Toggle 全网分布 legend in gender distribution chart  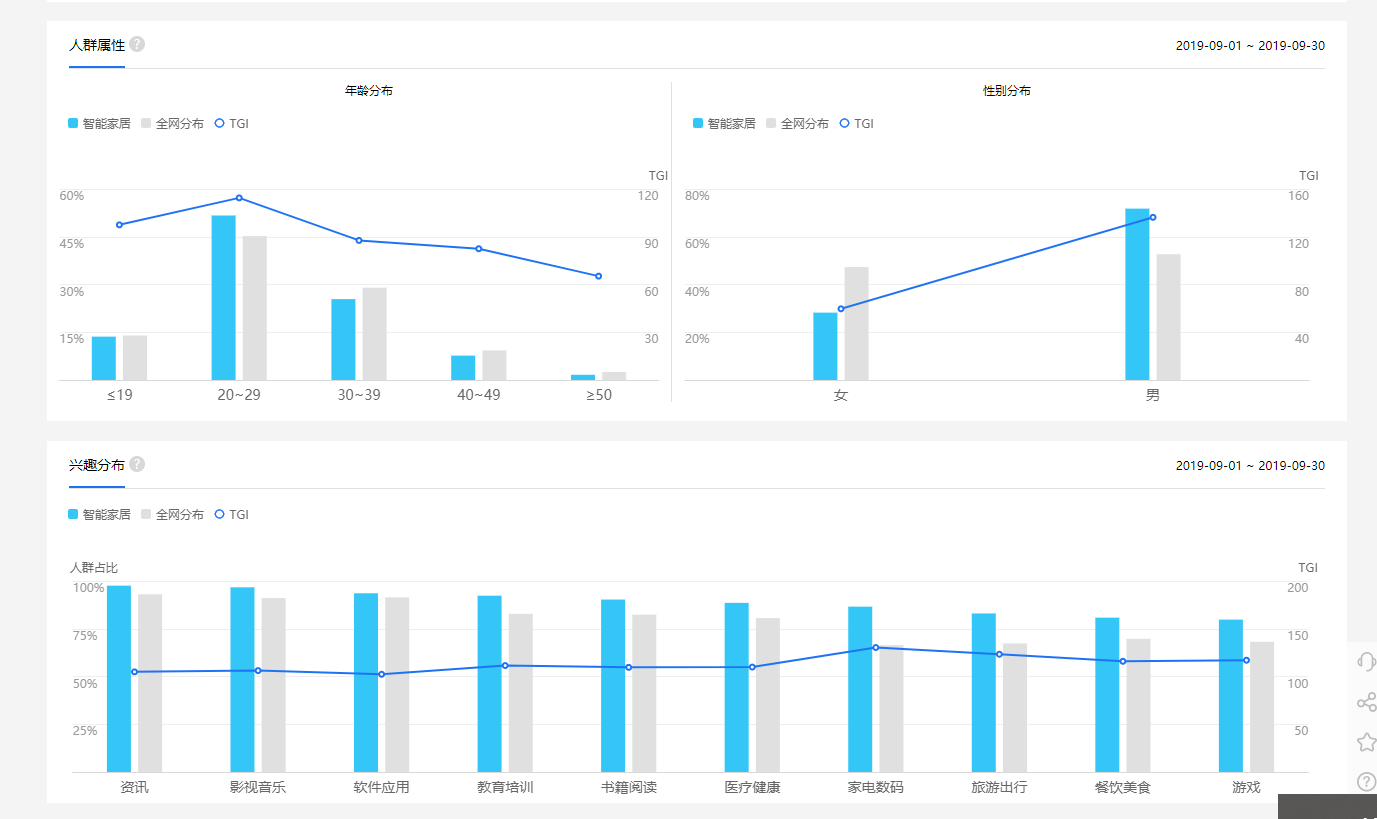point(797,124)
